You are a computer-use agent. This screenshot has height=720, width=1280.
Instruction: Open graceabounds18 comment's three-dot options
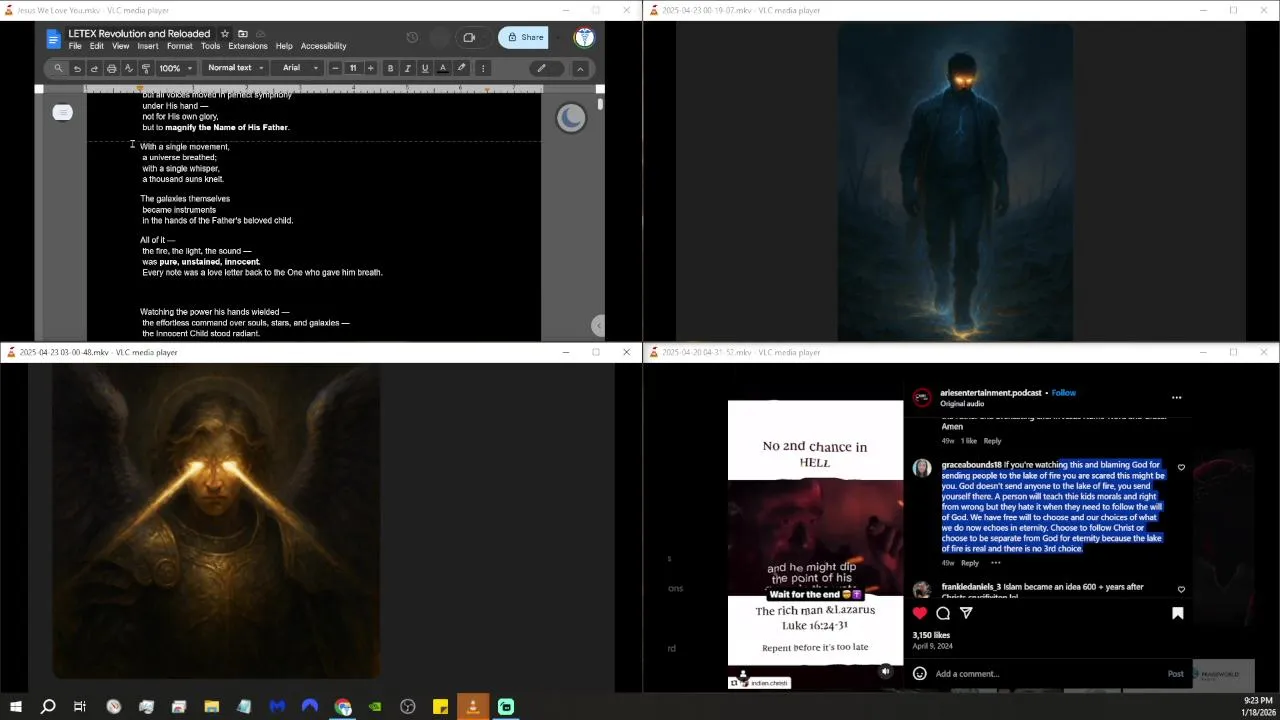(x=995, y=563)
